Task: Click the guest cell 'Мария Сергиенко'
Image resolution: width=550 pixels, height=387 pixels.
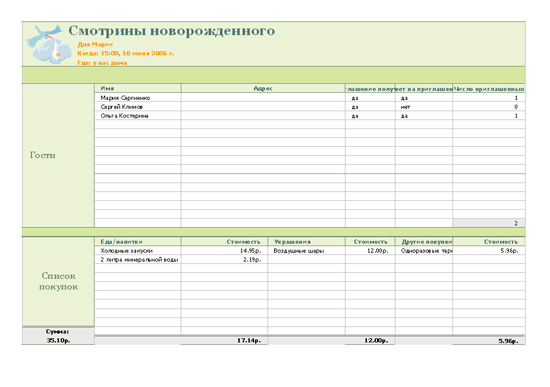Action: [x=138, y=98]
